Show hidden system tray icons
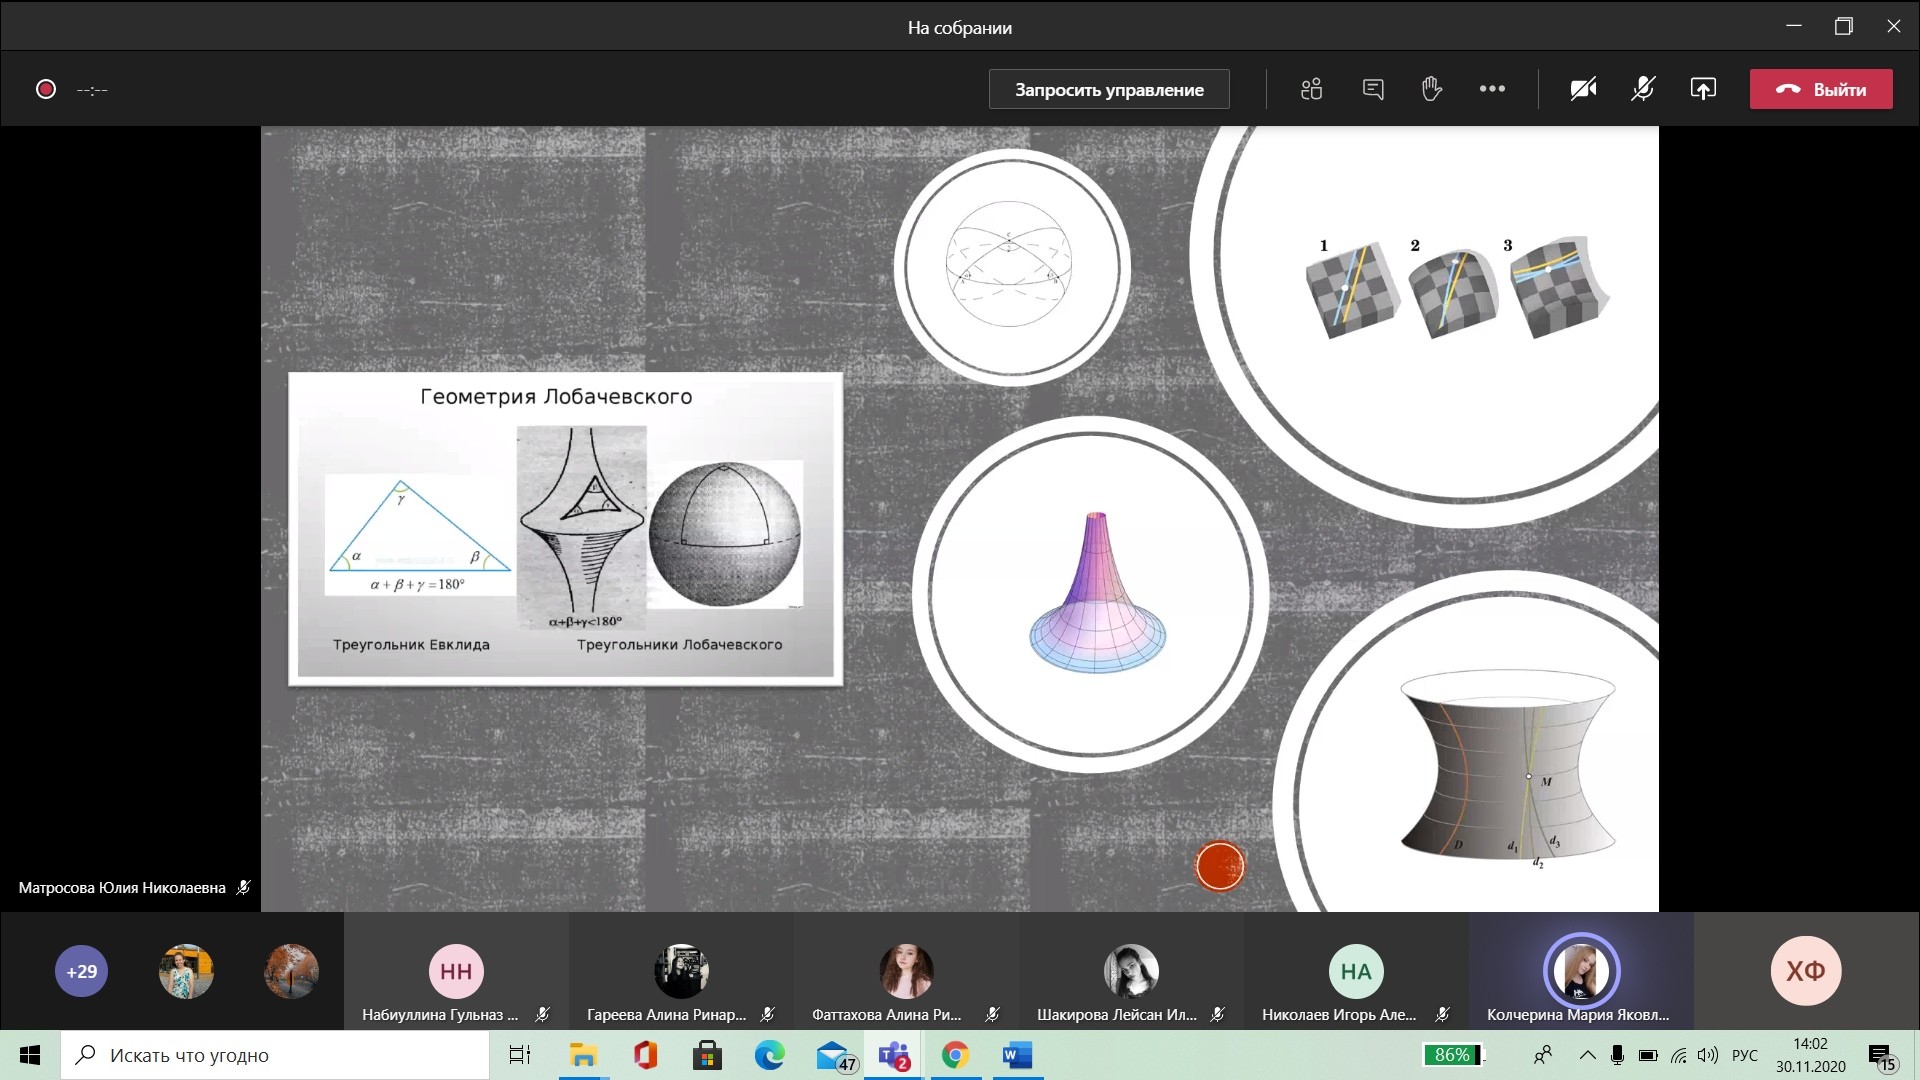The height and width of the screenshot is (1080, 1920). tap(1587, 1055)
